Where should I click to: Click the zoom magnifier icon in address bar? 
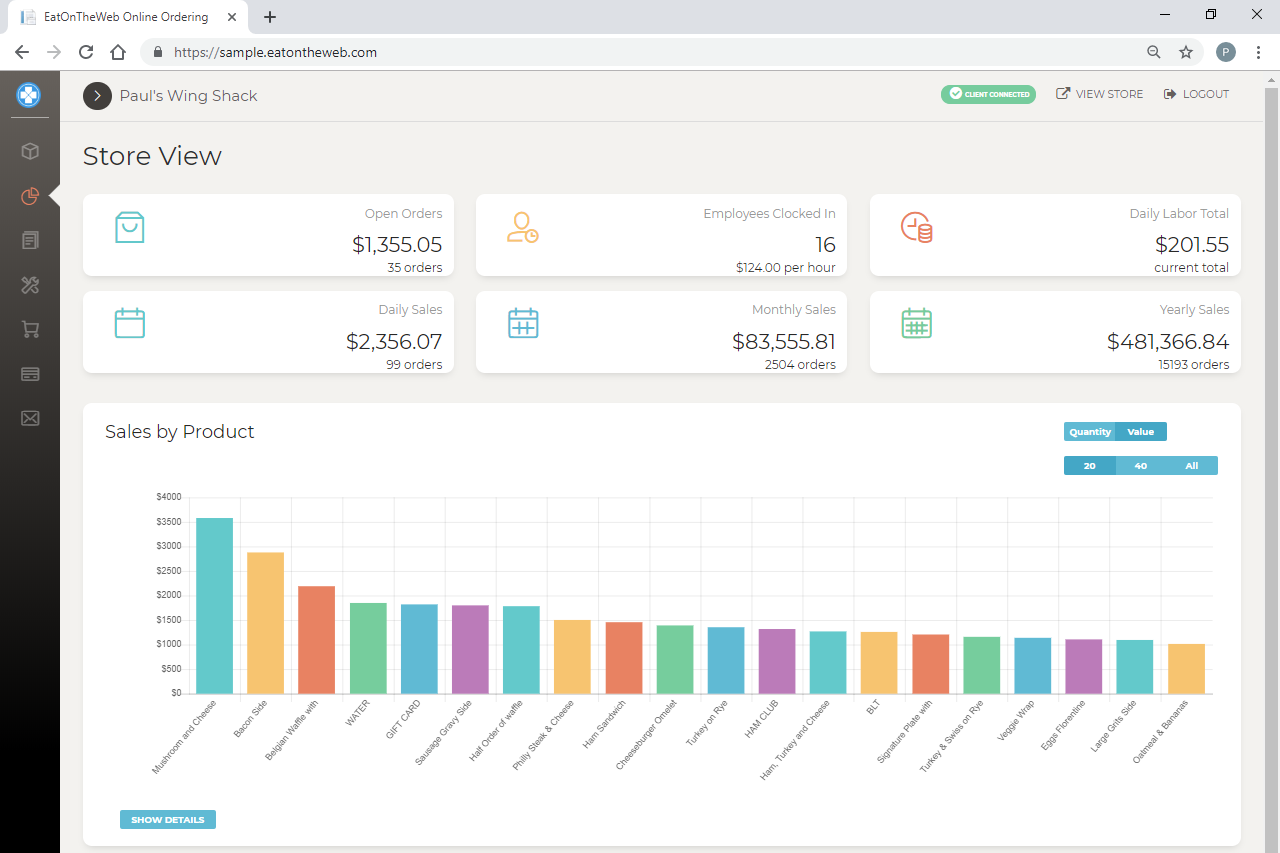pyautogui.click(x=1154, y=52)
